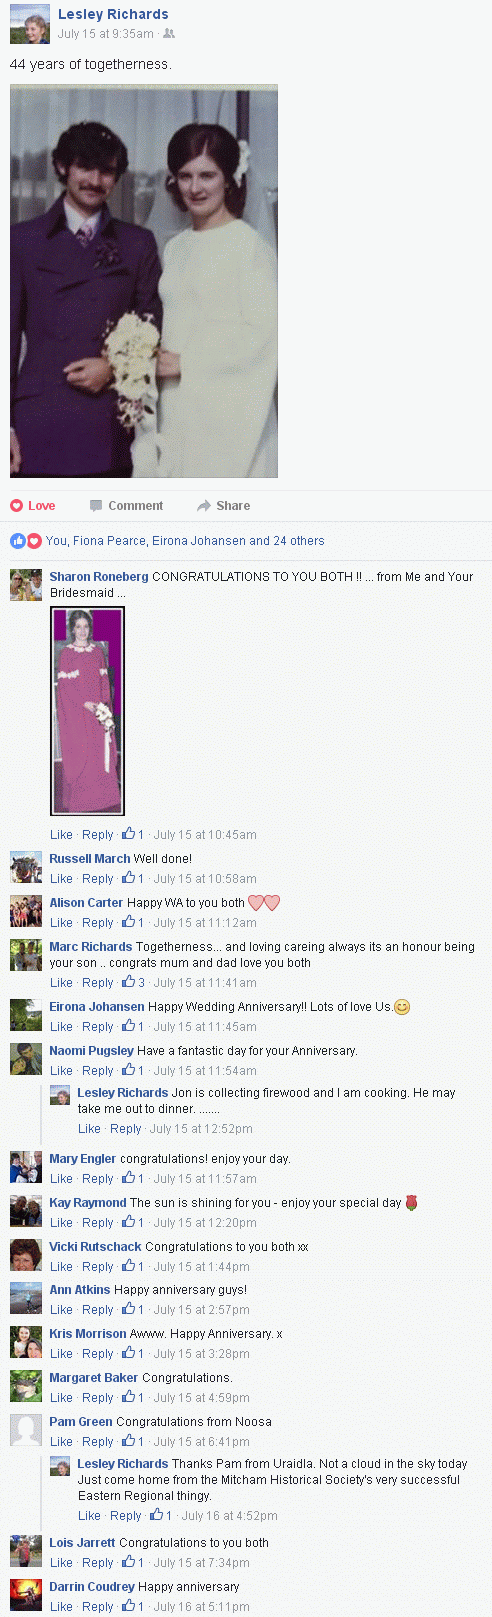Like Russell March's comment

[61, 878]
